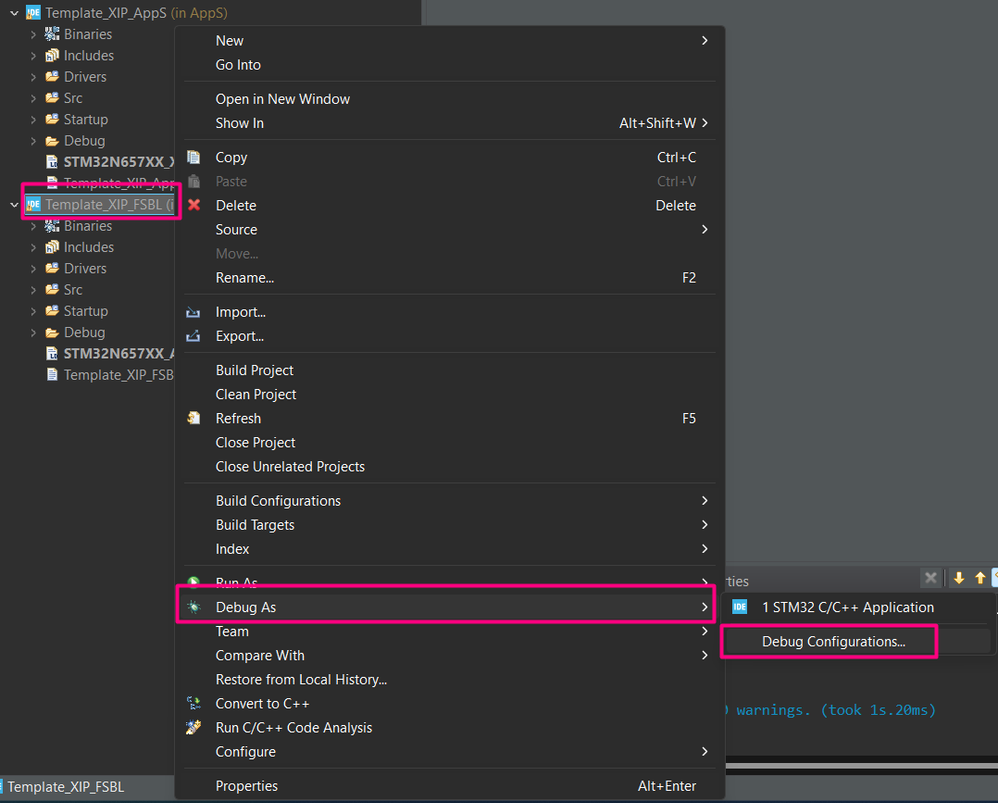Choose Close Project
The image size is (998, 803).
click(x=449, y=442)
